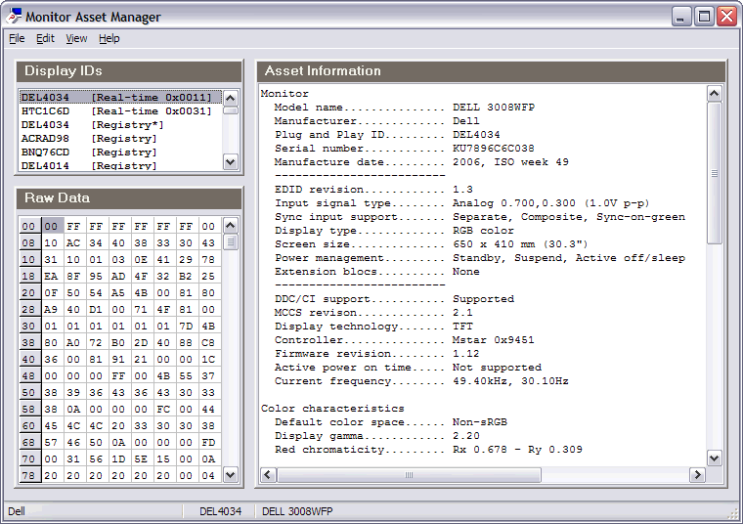
Task: Select ACRAD98 Registry display entry
Action: 121,139
